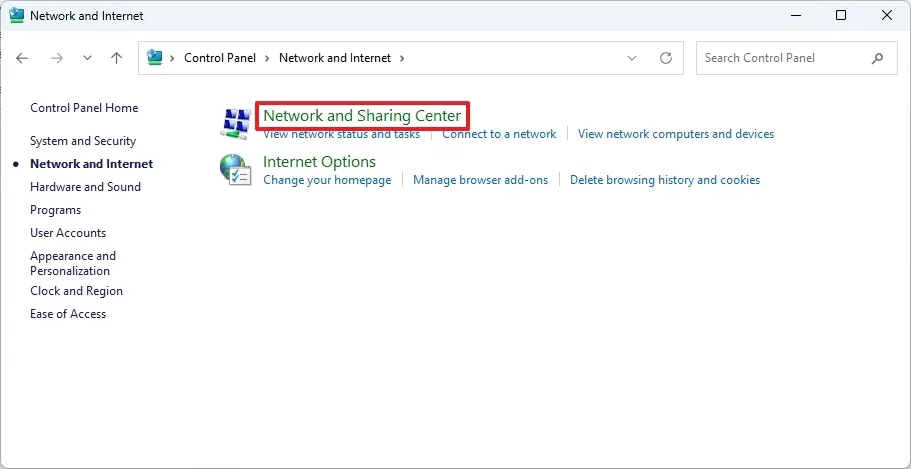Minimize the Network and Internet window
Image resolution: width=911 pixels, height=469 pixels.
(794, 16)
